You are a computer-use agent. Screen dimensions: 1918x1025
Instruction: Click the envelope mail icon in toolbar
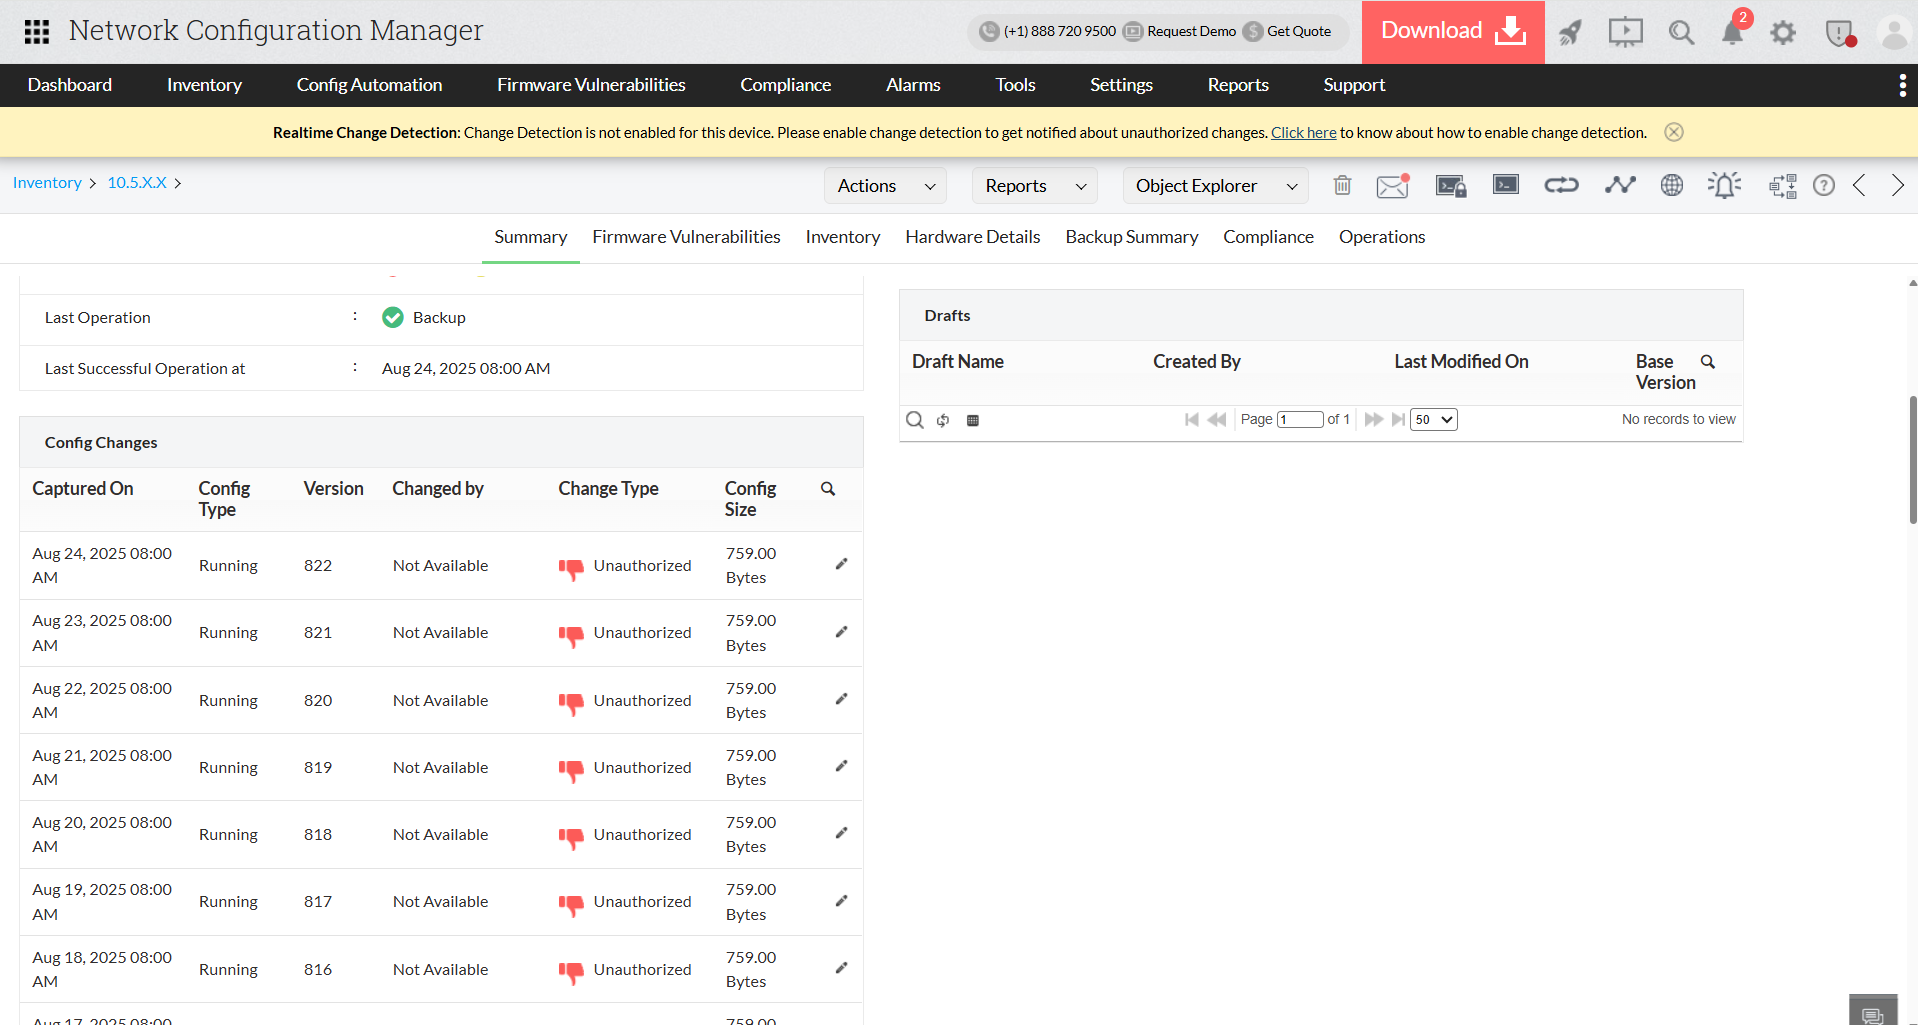point(1392,185)
